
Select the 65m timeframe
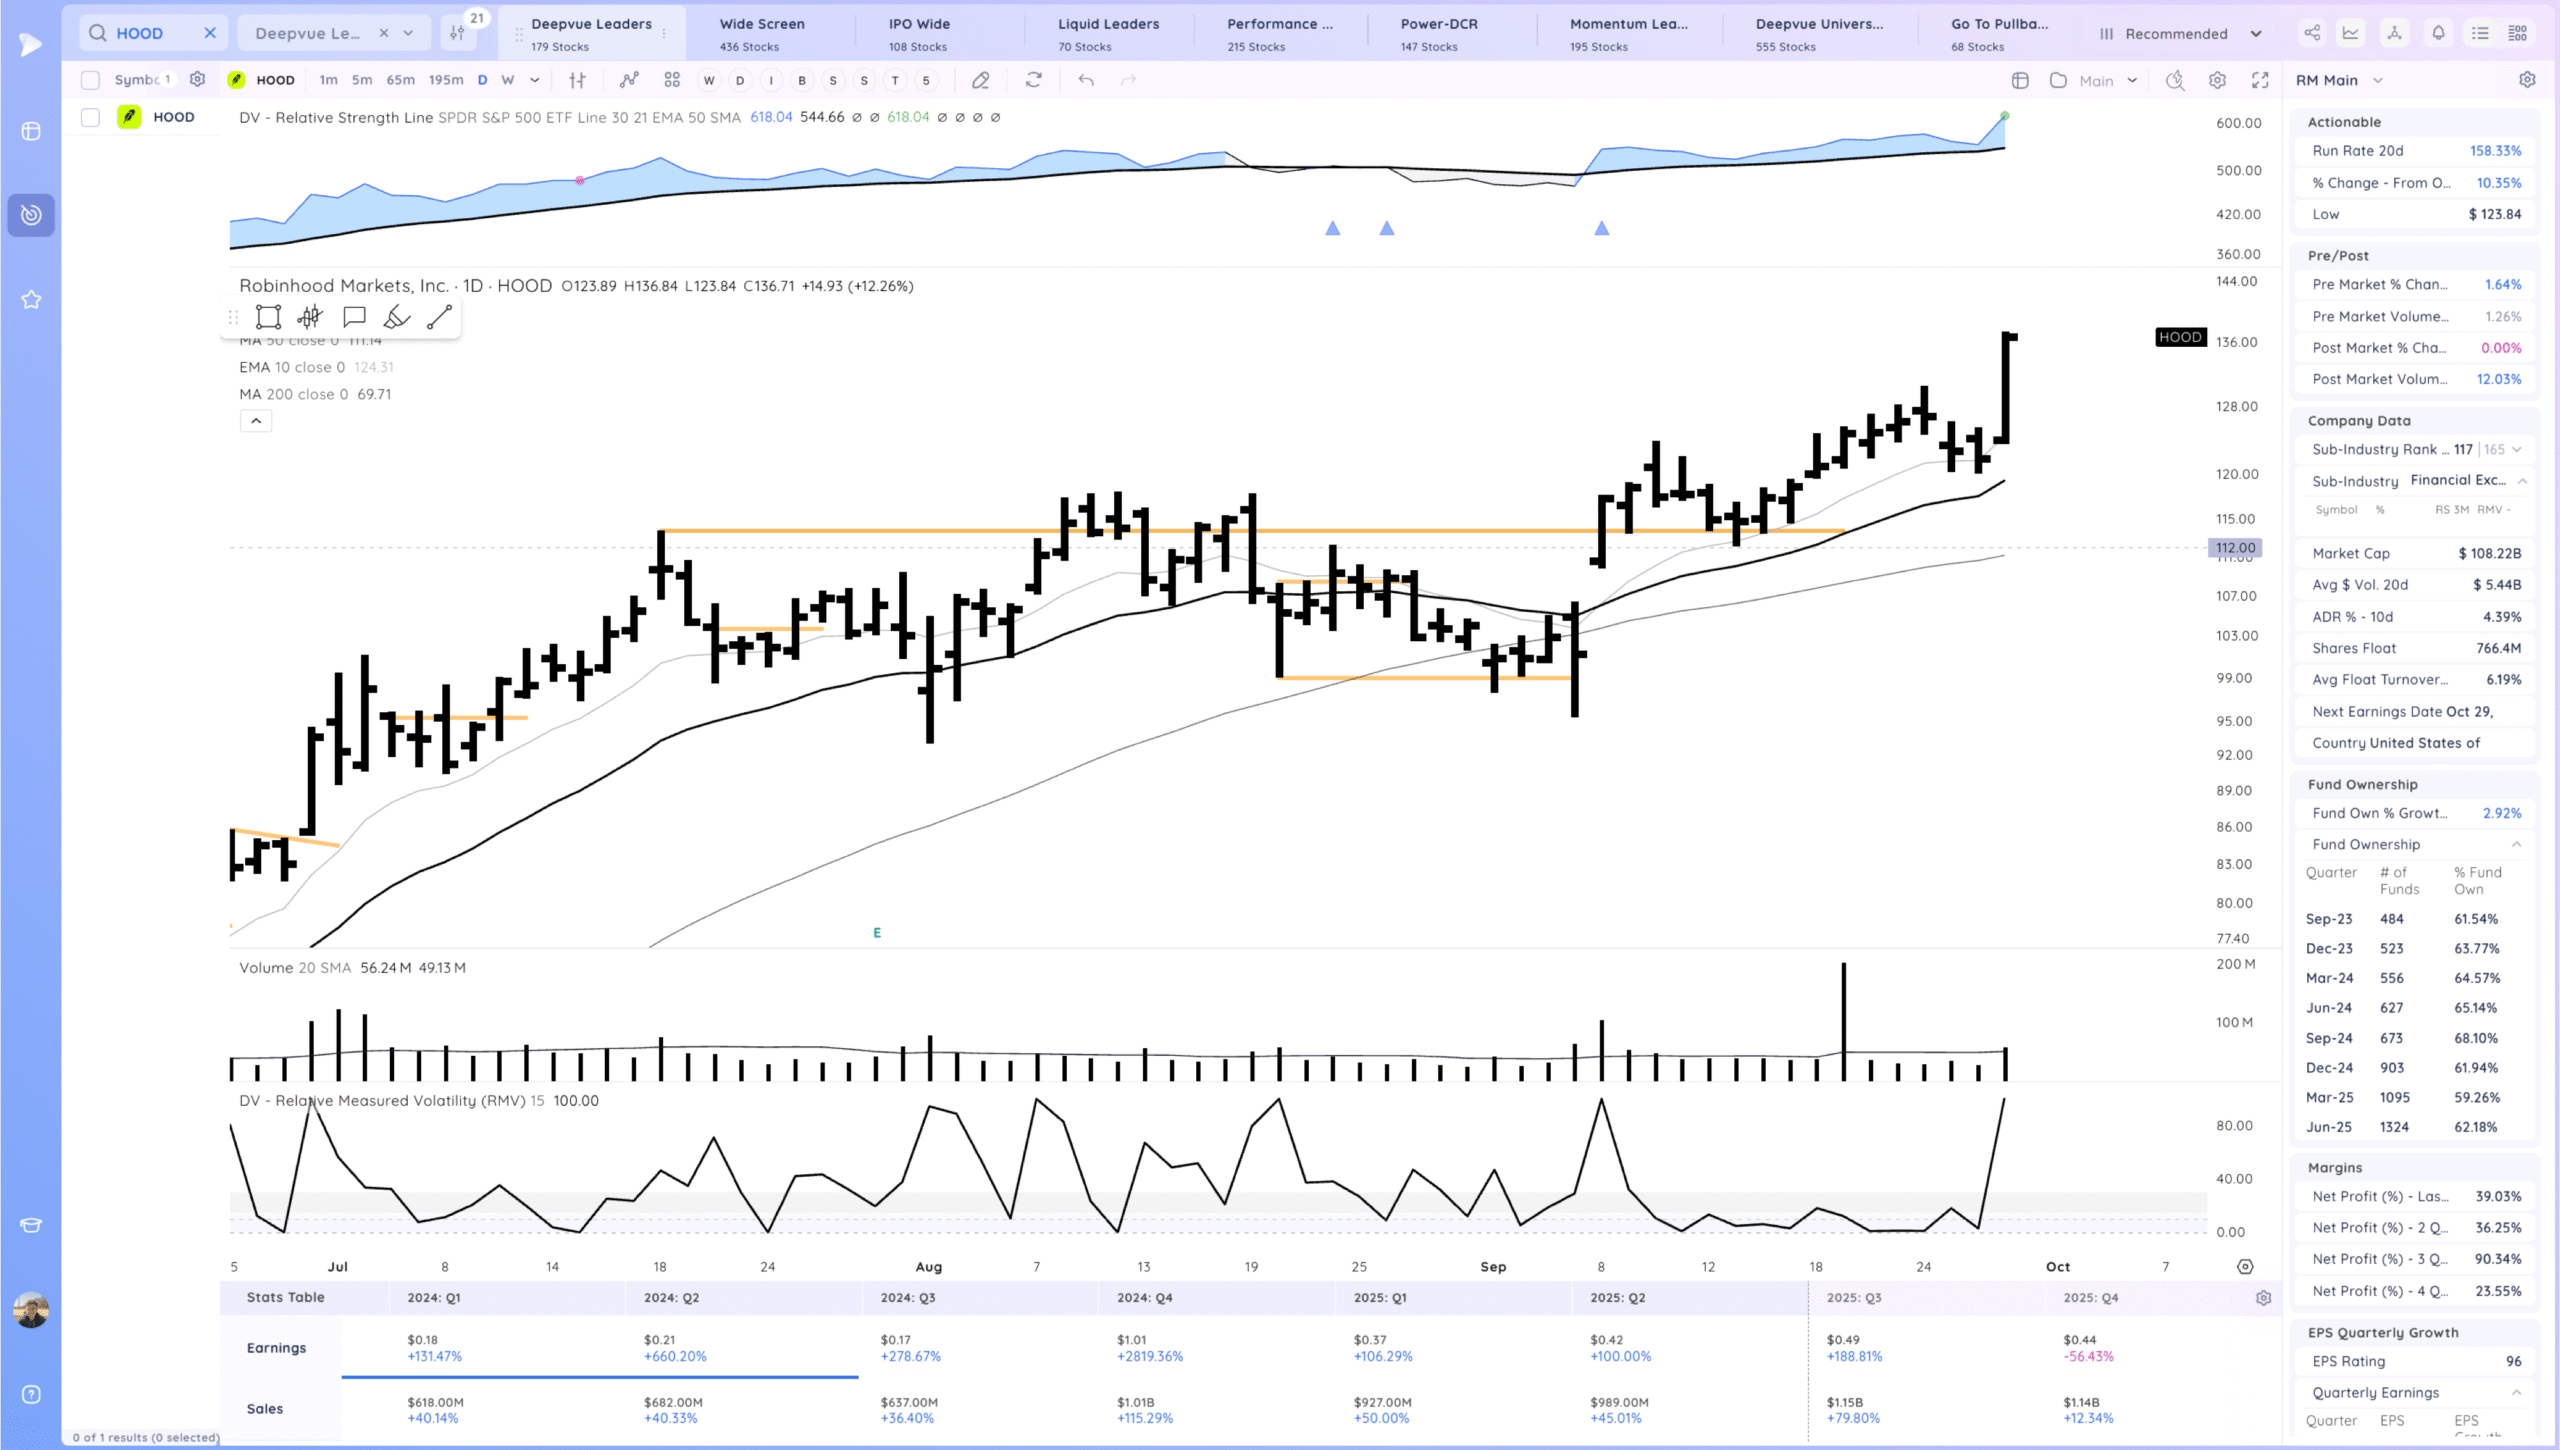click(x=400, y=80)
